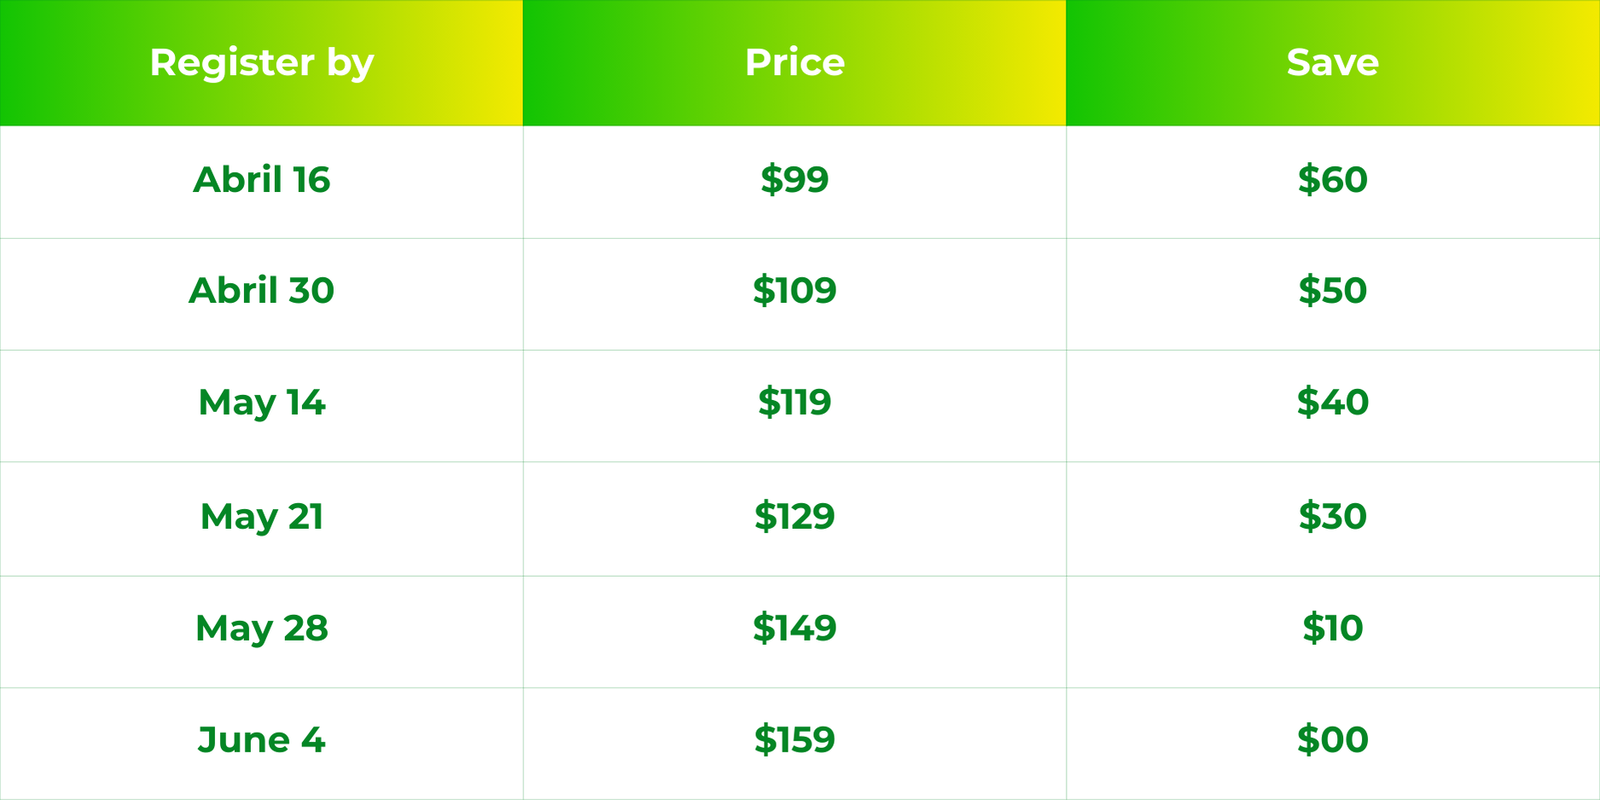The width and height of the screenshot is (1600, 800).
Task: Select the $40 savings cell
Action: tap(1333, 406)
